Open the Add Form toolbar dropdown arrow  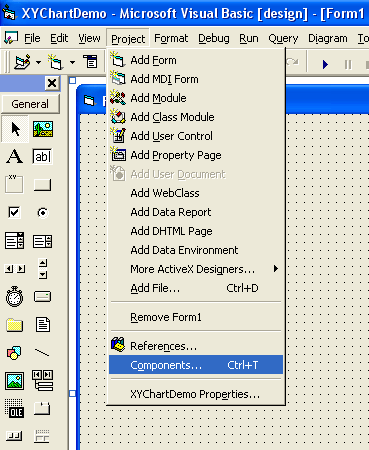pos(72,62)
